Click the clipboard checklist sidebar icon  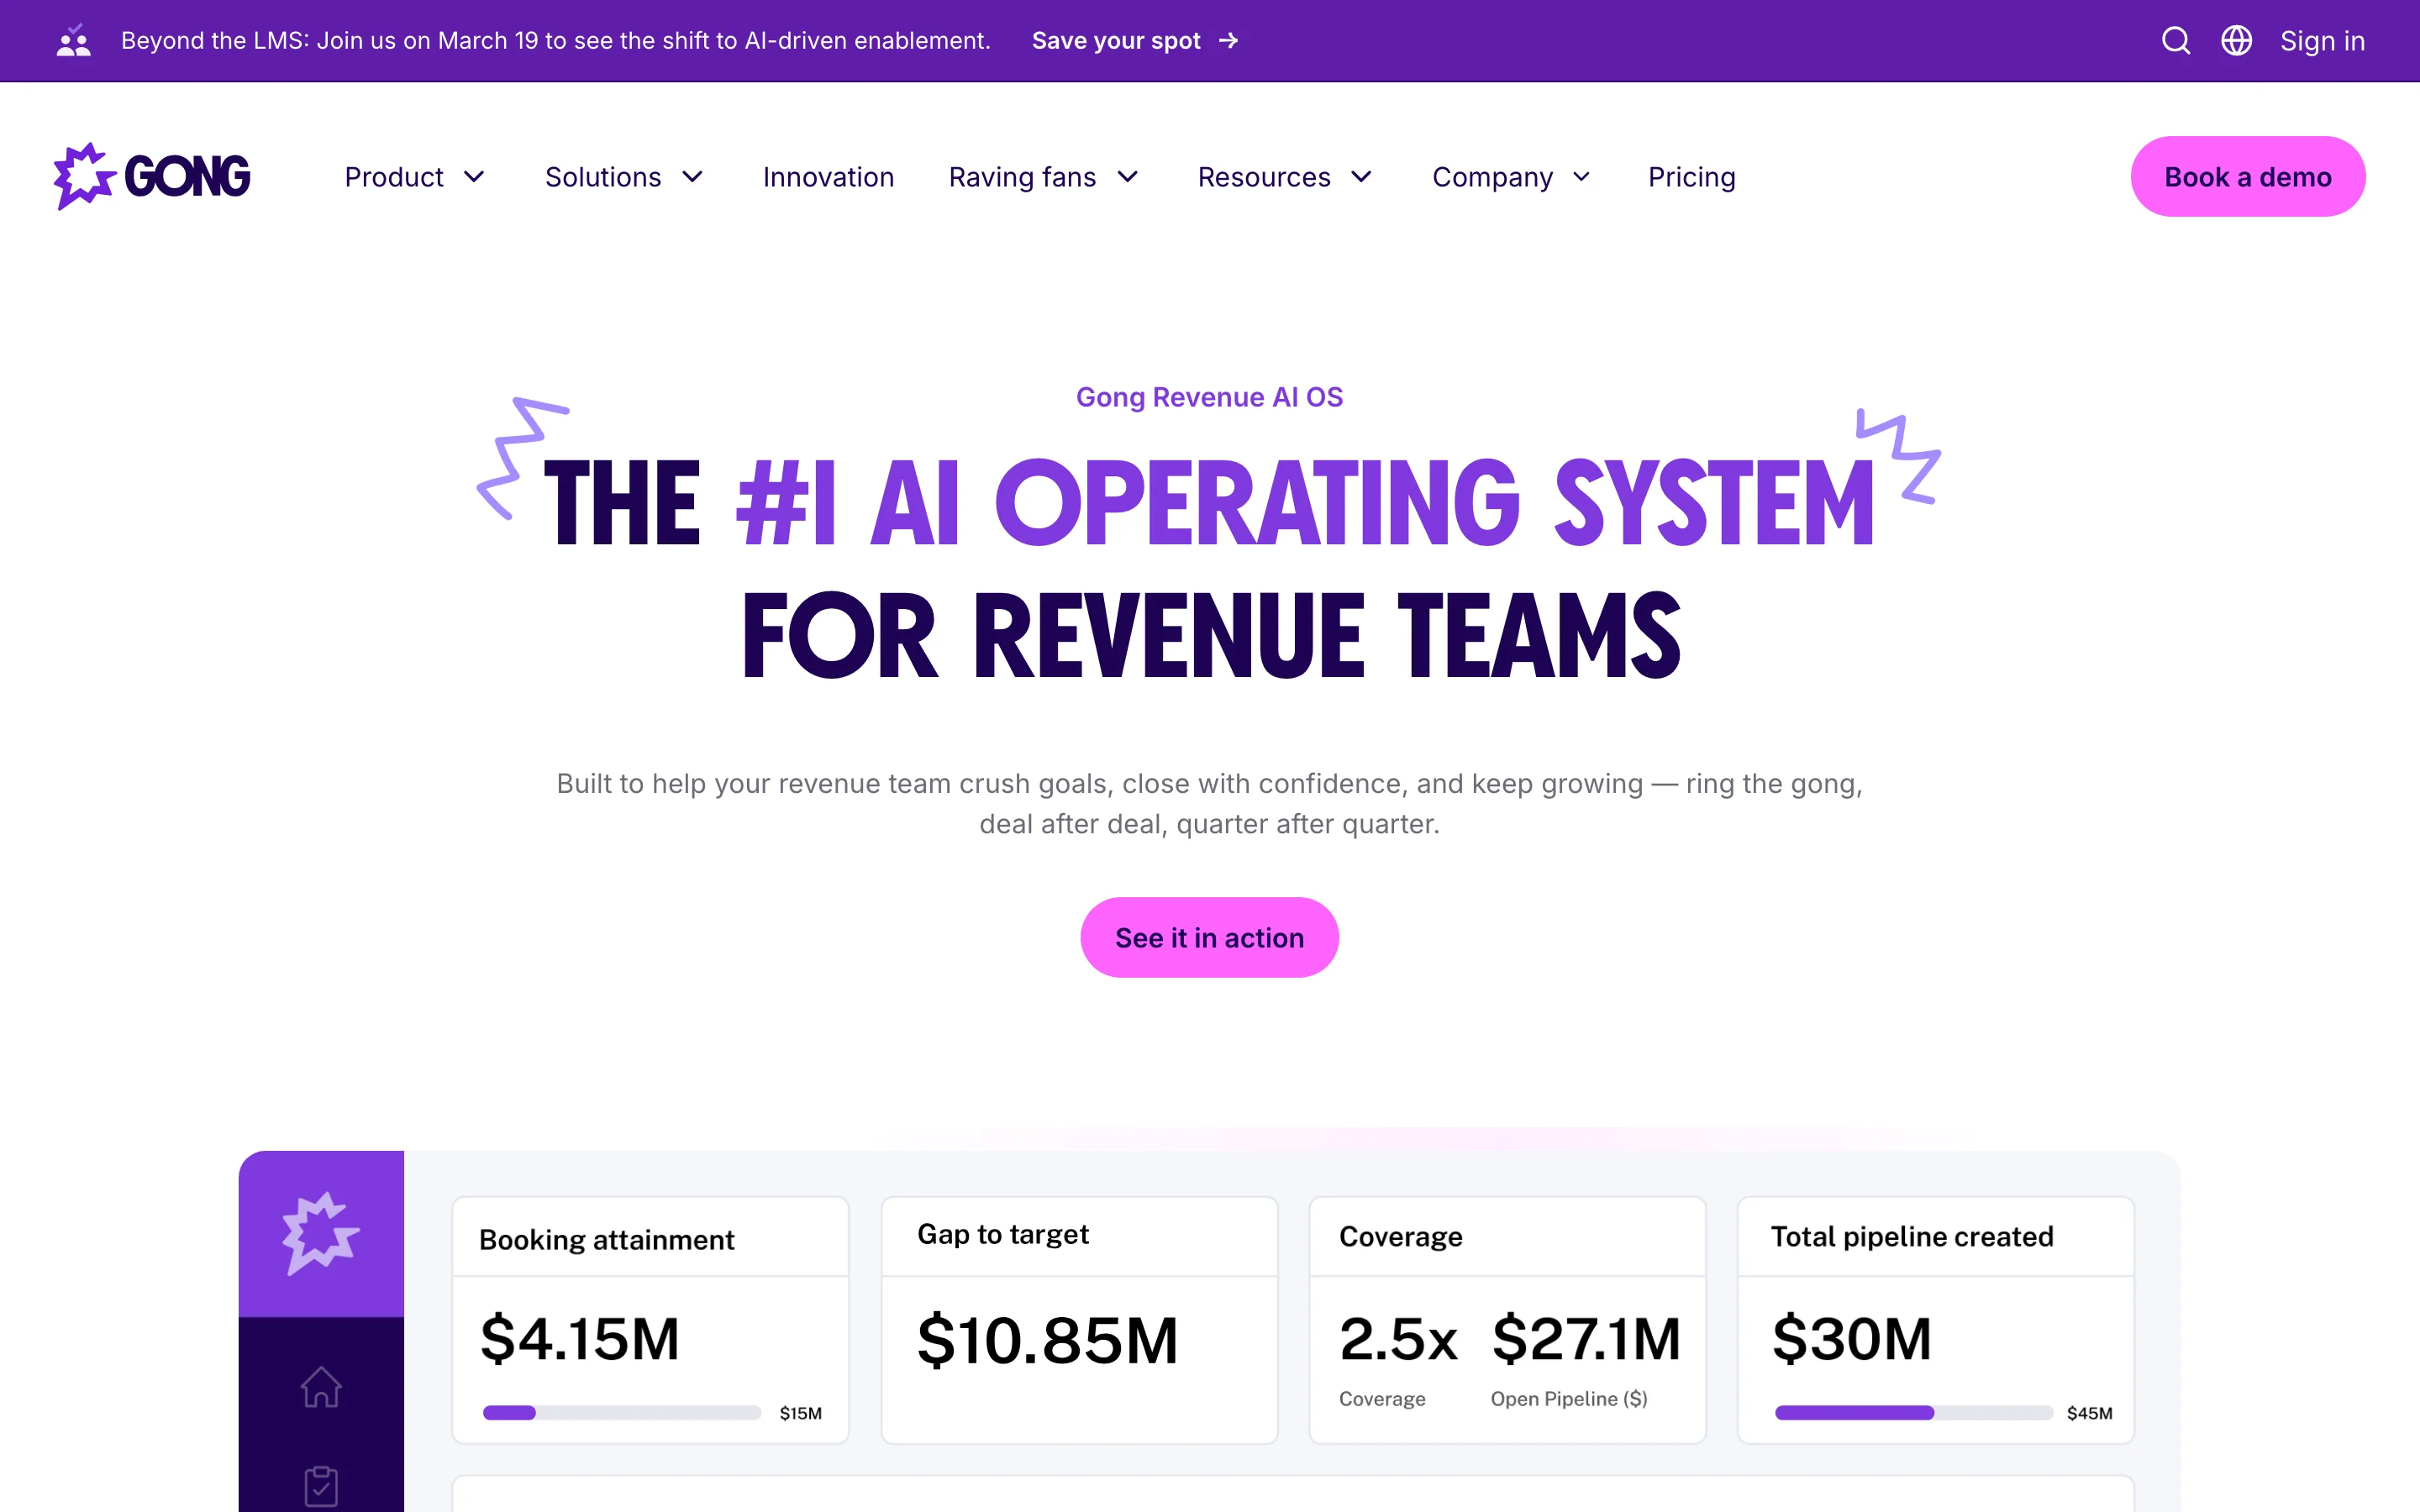321,1486
